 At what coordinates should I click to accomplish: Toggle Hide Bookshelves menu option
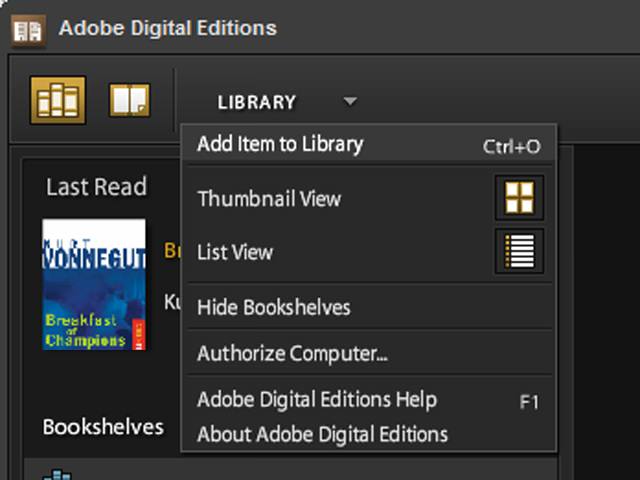coord(274,307)
